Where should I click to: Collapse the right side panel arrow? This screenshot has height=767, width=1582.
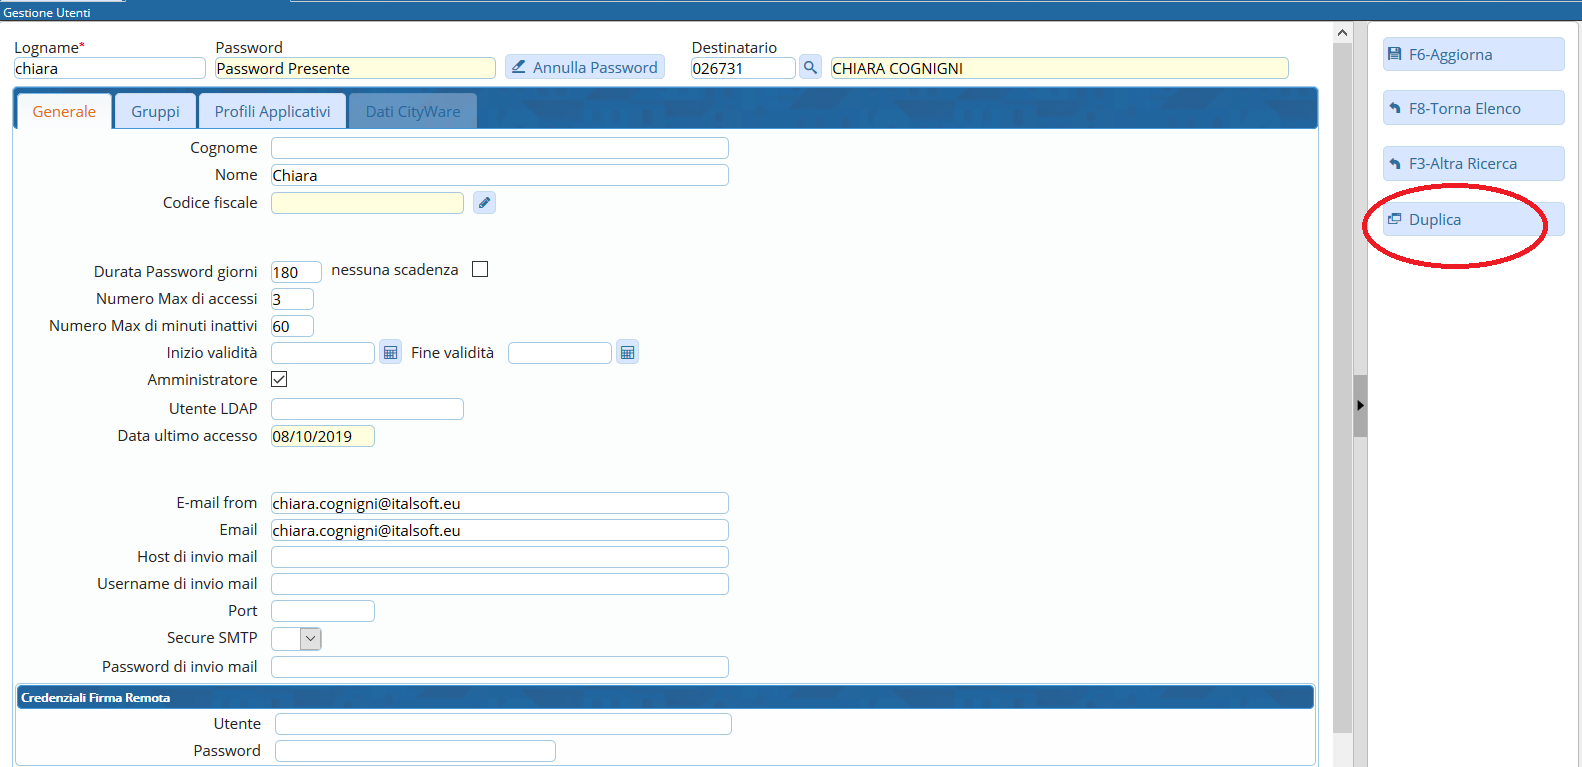[x=1360, y=406]
